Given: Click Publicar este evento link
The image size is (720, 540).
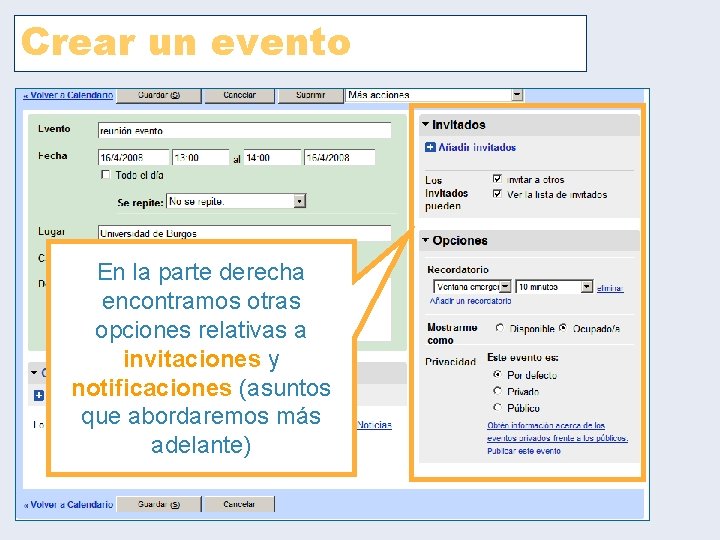Looking at the screenshot, I should 524,451.
